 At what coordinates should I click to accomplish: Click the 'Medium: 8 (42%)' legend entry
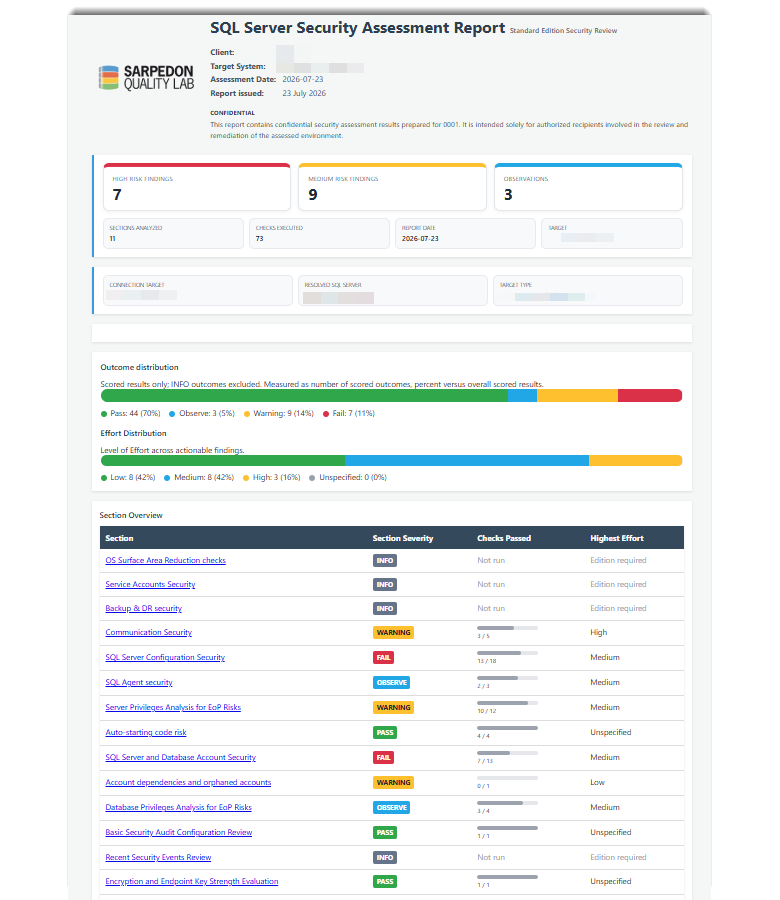pyautogui.click(x=199, y=478)
